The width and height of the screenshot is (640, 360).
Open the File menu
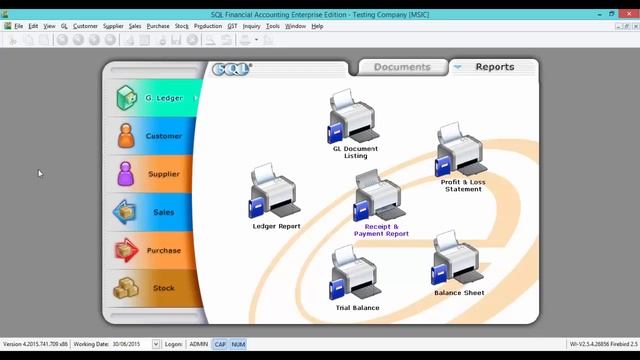click(x=19, y=26)
